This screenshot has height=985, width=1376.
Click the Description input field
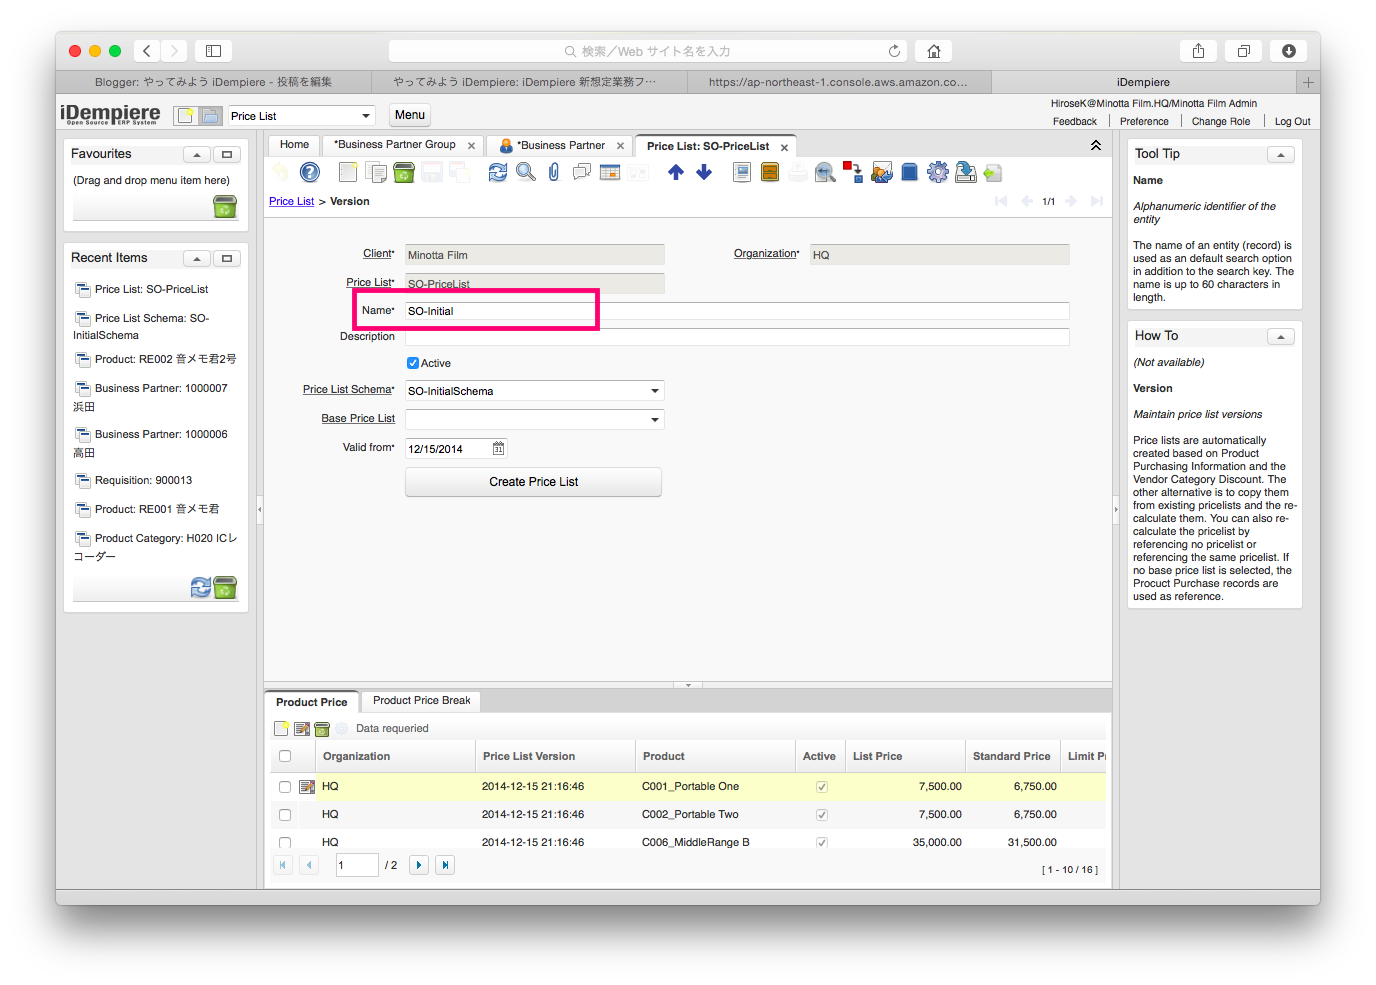pos(737,337)
